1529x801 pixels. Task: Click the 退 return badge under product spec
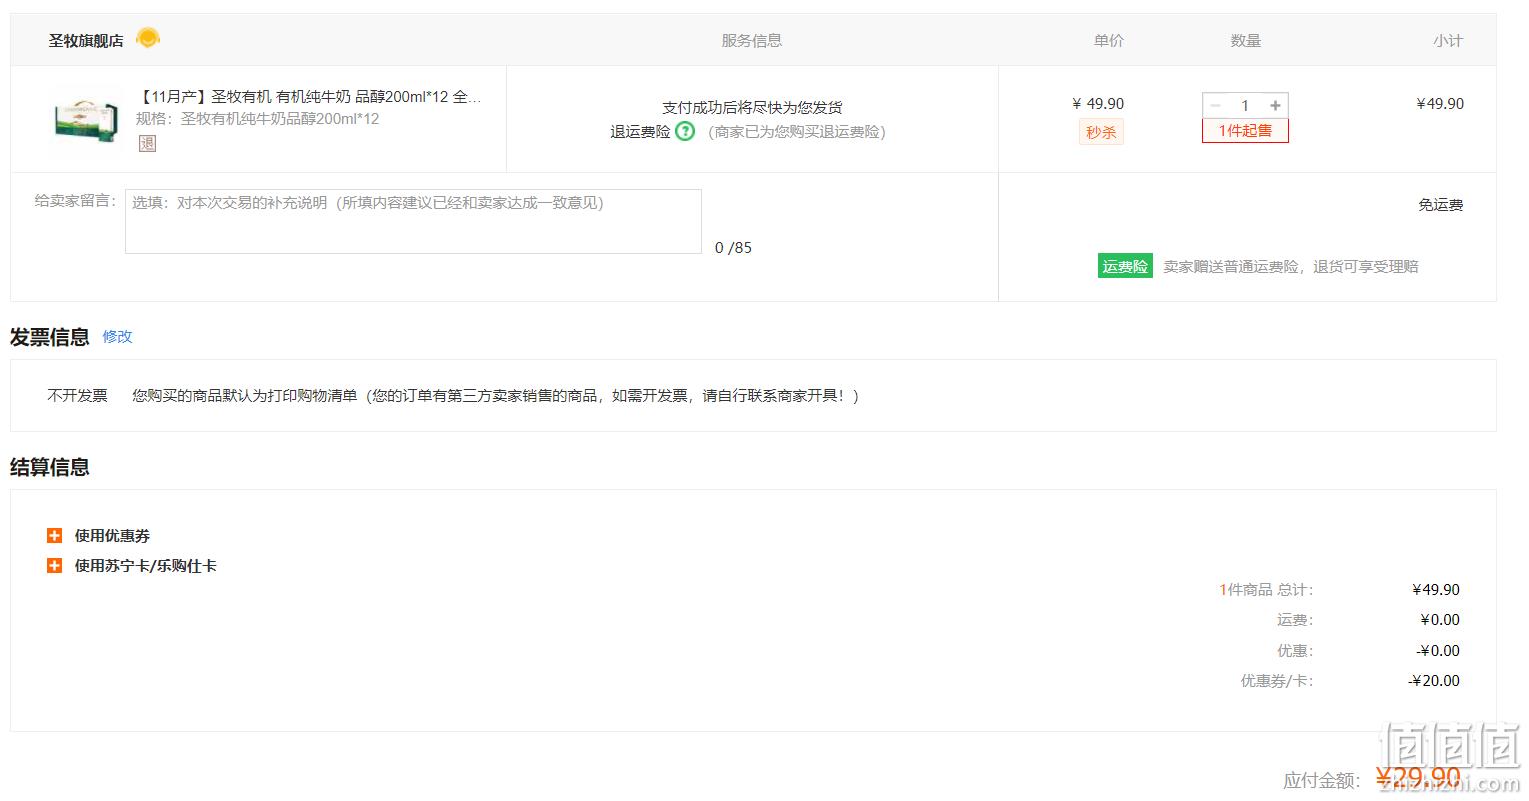pyautogui.click(x=147, y=143)
